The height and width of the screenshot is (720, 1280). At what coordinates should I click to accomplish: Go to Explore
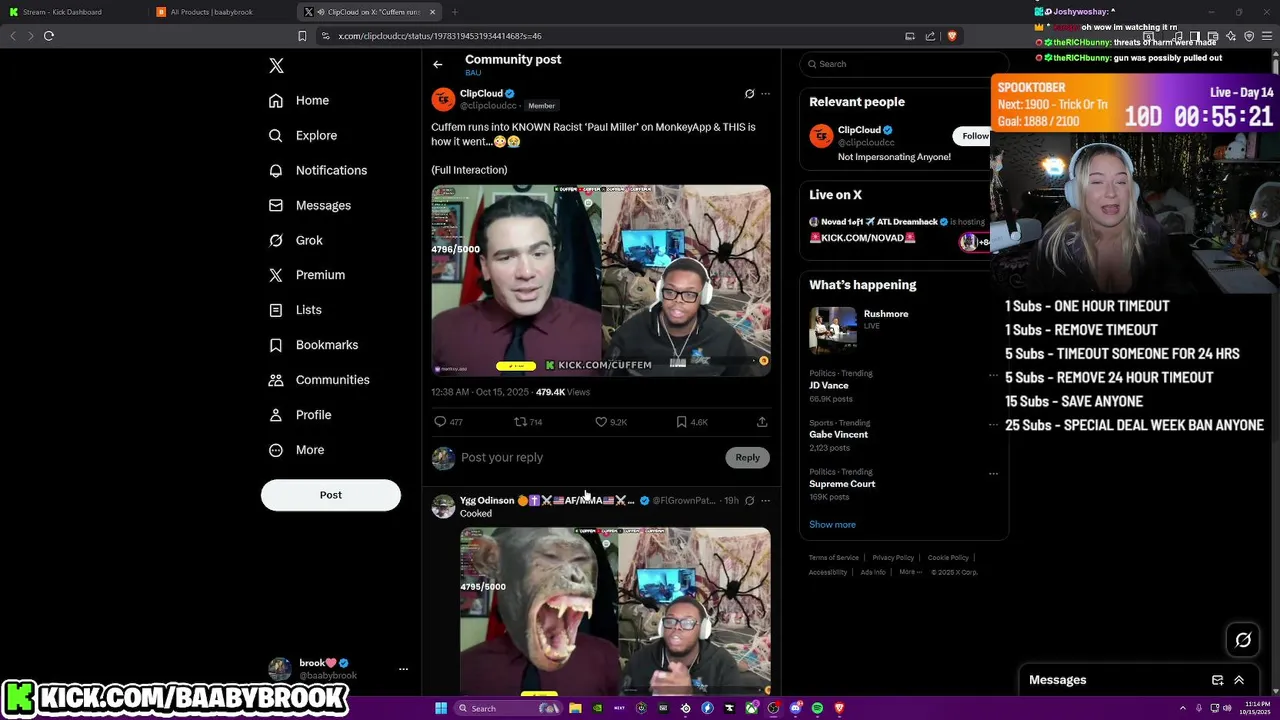(x=303, y=135)
